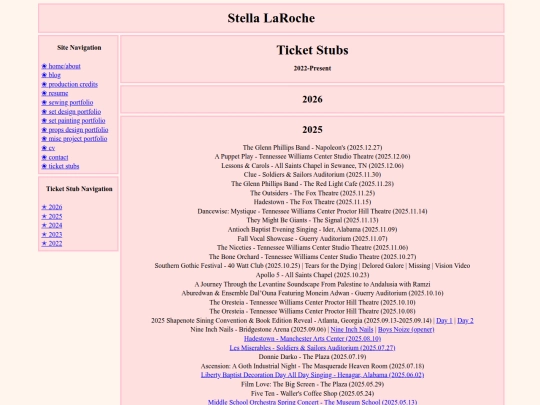Select Fall Vocal Showcase - Guerry Auditorium entry
Image resolution: width=540 pixels, height=405 pixels.
[x=312, y=239]
